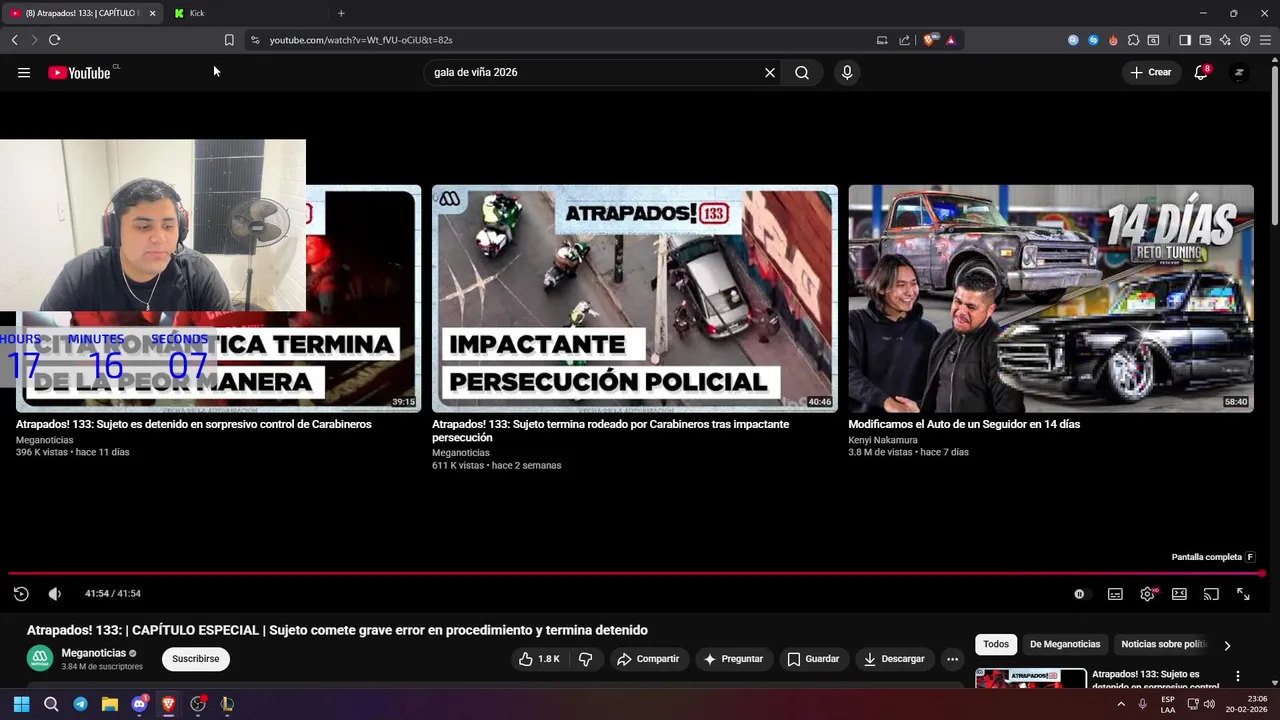Viewport: 1280px width, 720px height.
Task: Open options menu for sidebar Atrapados video
Action: [x=1238, y=676]
